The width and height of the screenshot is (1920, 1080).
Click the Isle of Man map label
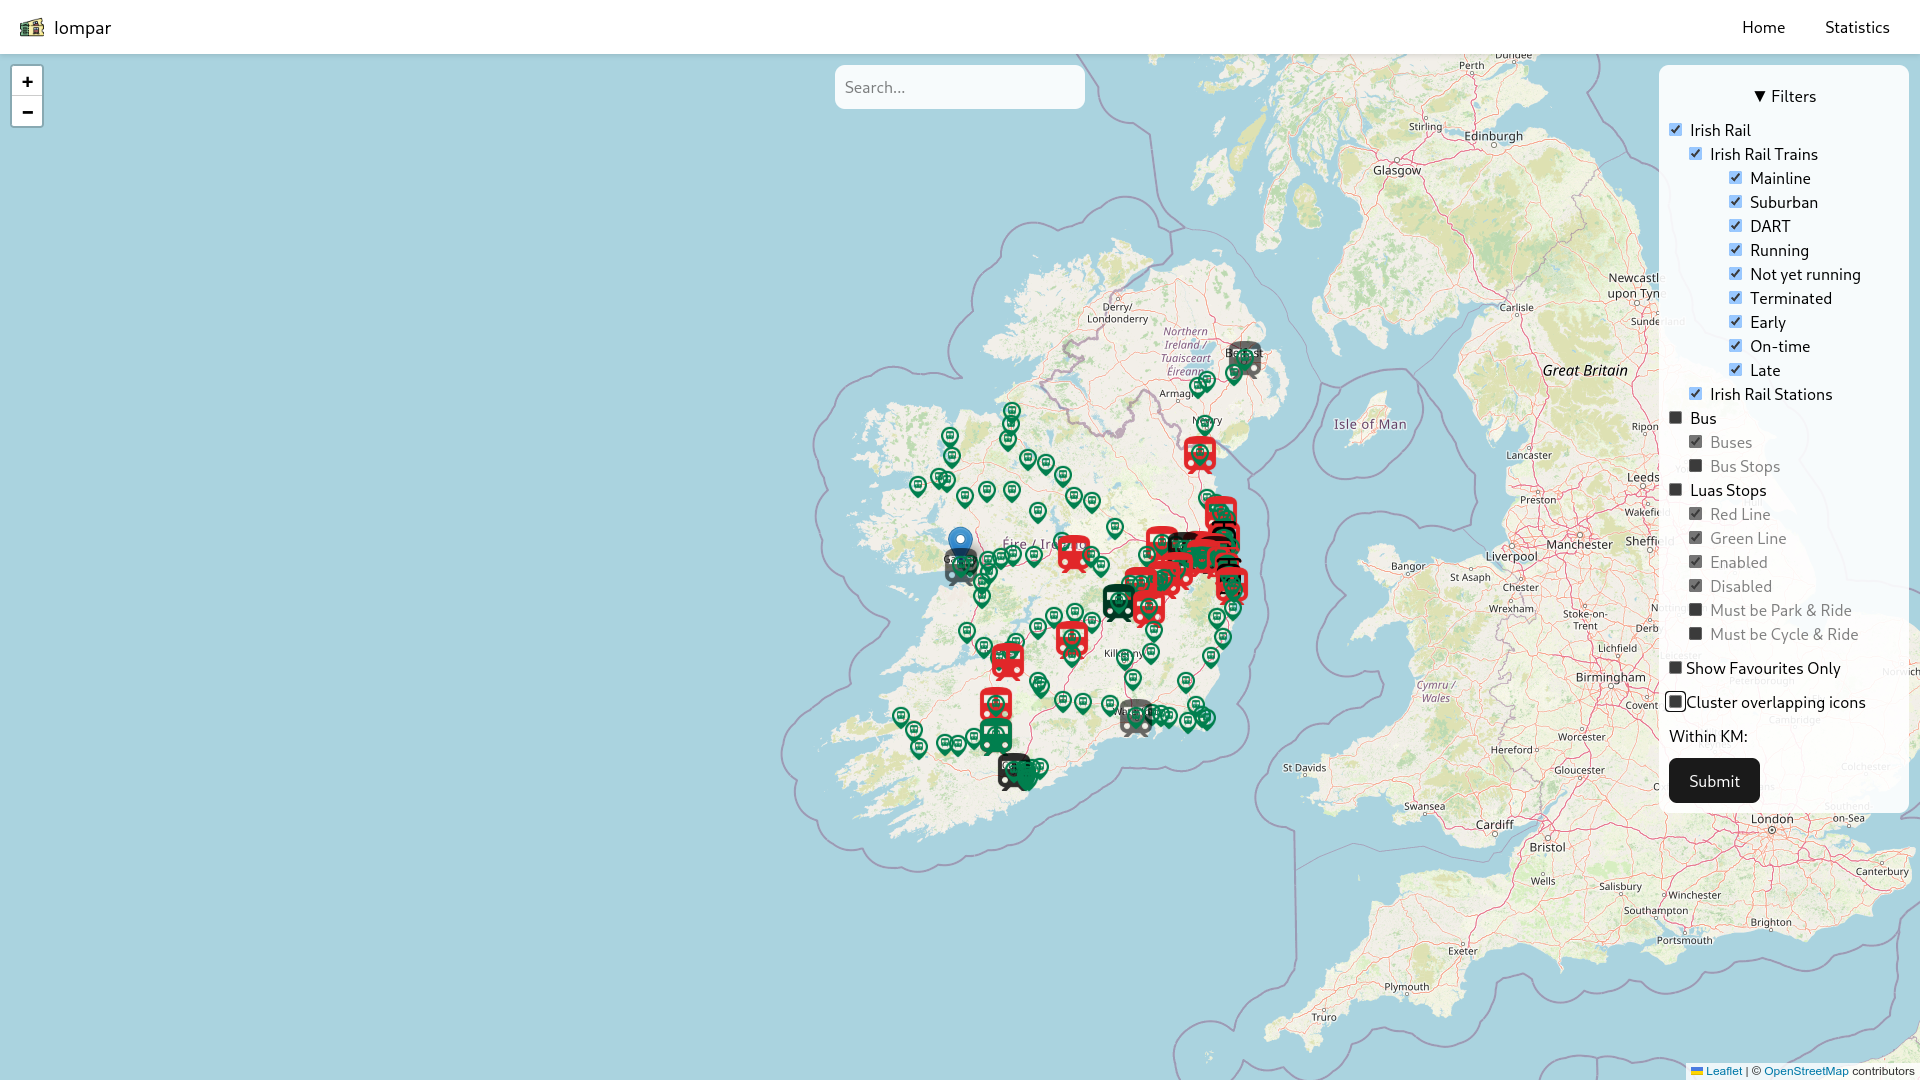click(x=1370, y=424)
